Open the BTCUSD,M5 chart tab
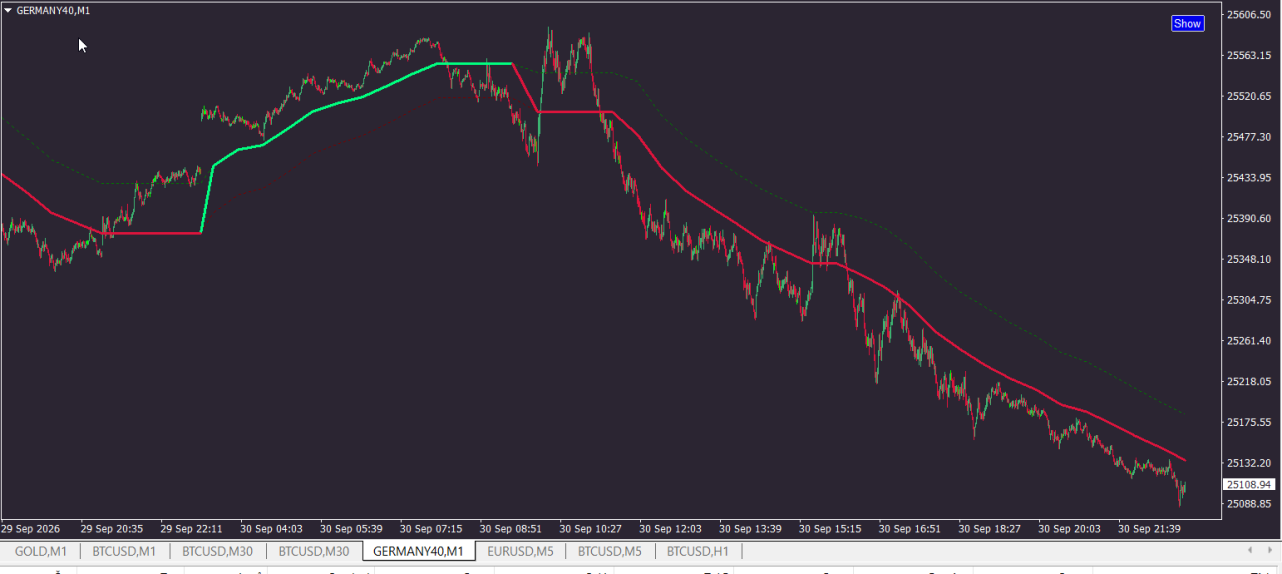The height and width of the screenshot is (574, 1282). click(609, 551)
